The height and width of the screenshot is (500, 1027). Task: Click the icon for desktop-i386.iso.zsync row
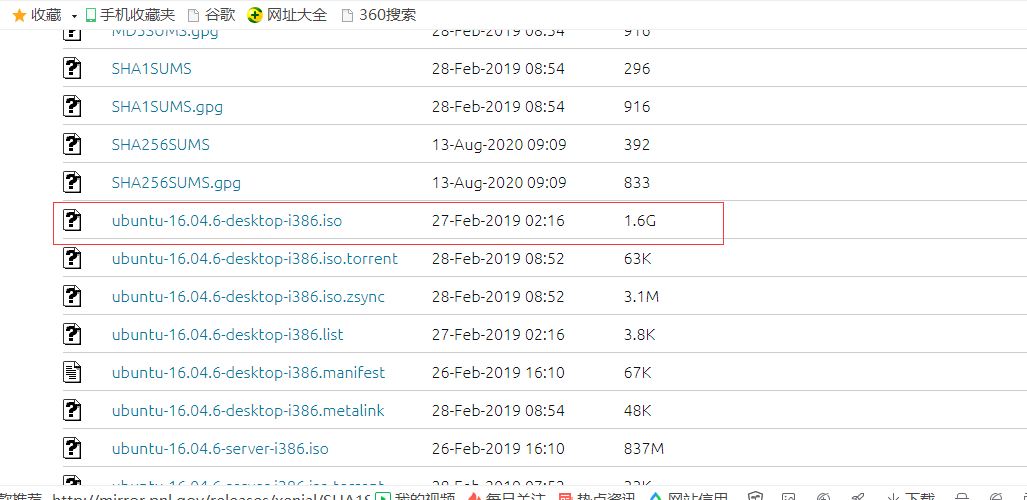[72, 296]
